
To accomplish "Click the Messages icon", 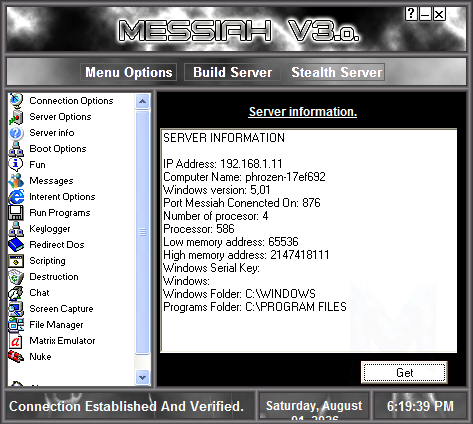I will coord(16,181).
